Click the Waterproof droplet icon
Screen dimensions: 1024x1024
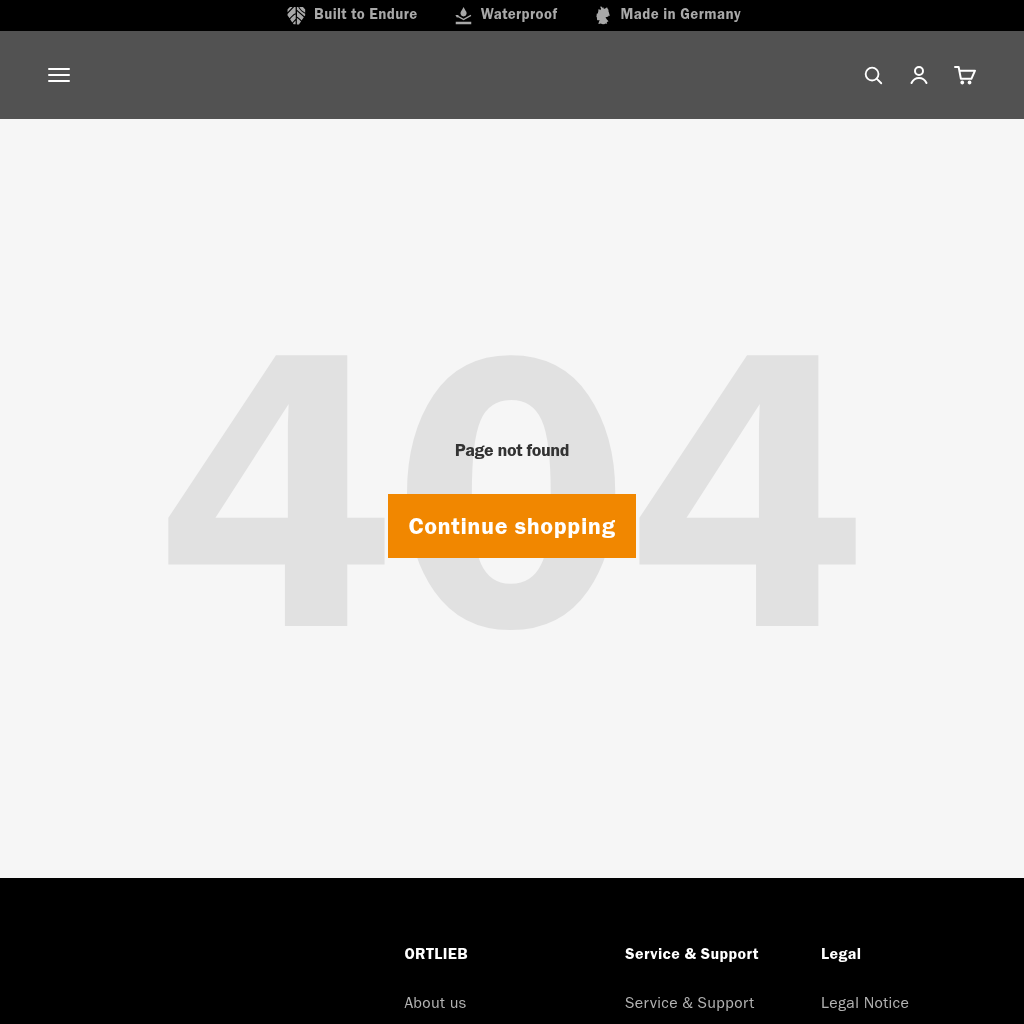coord(463,15)
